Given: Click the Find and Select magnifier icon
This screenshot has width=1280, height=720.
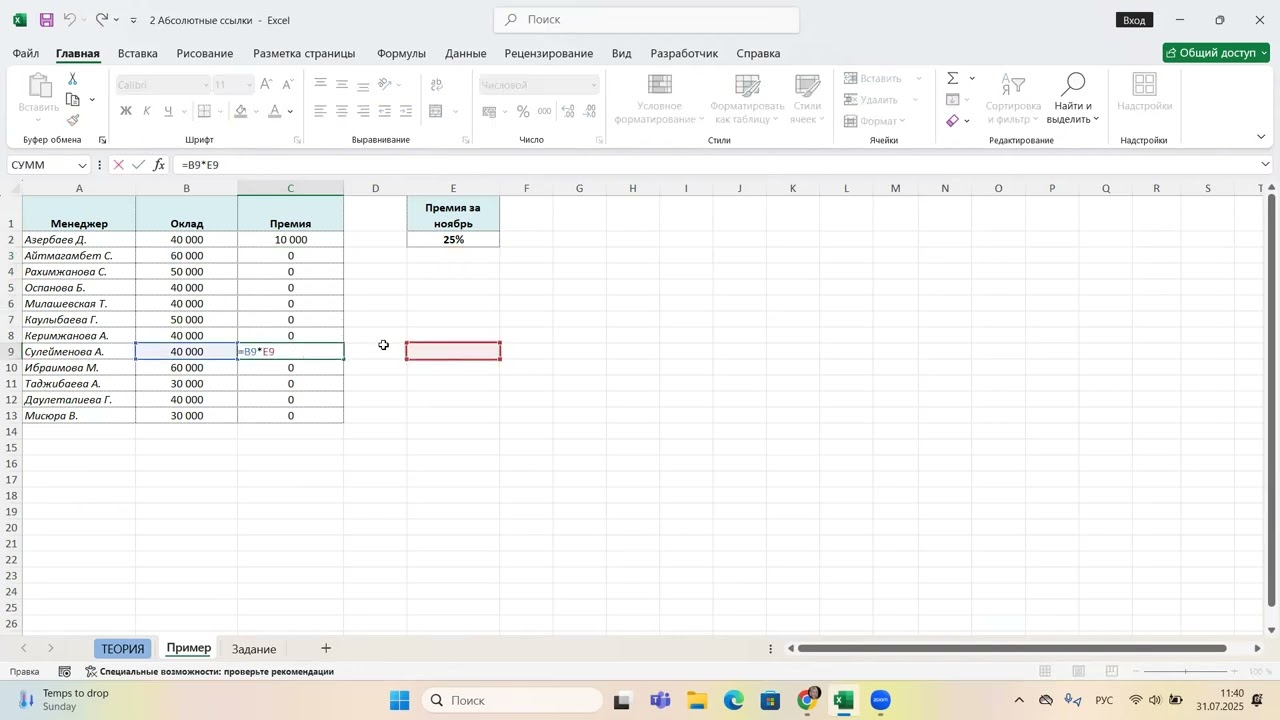Looking at the screenshot, I should pyautogui.click(x=1073, y=84).
